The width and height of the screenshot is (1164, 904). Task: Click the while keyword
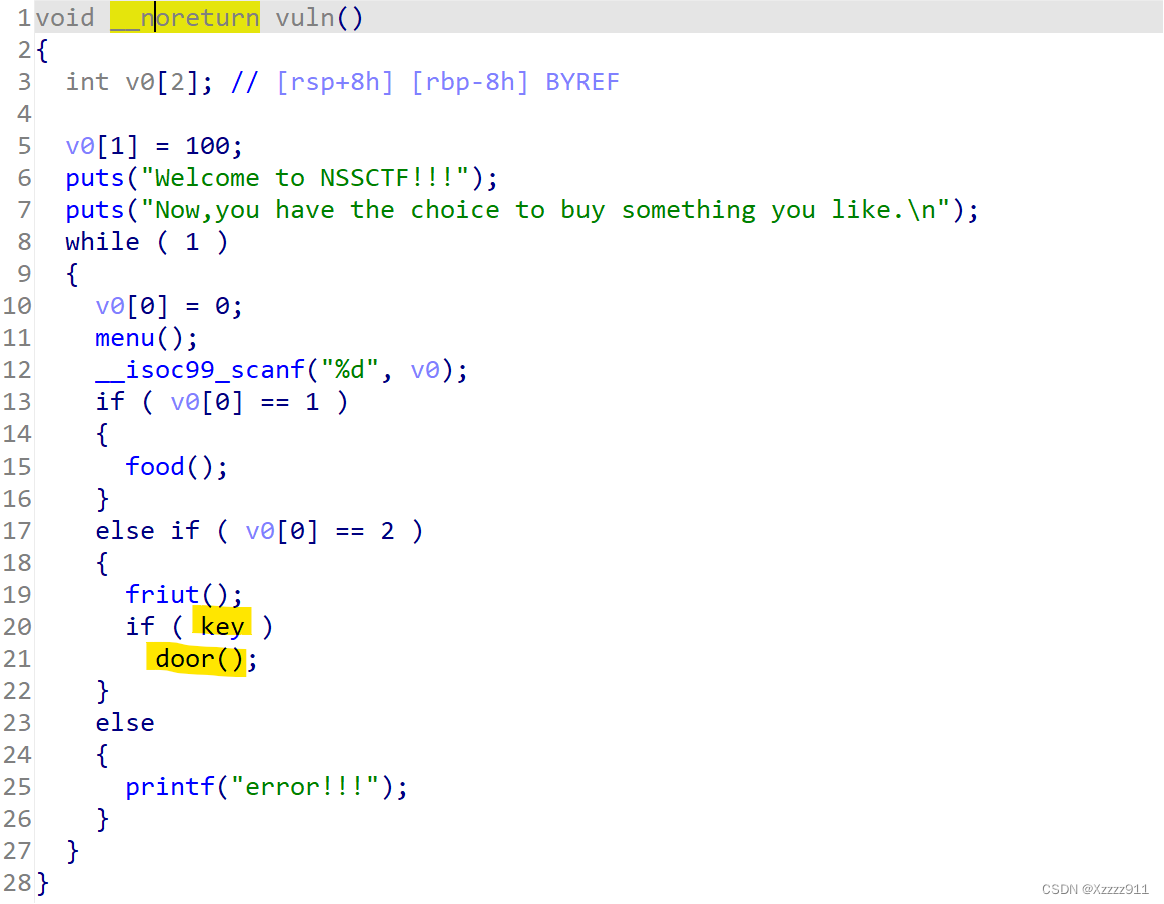coord(102,242)
